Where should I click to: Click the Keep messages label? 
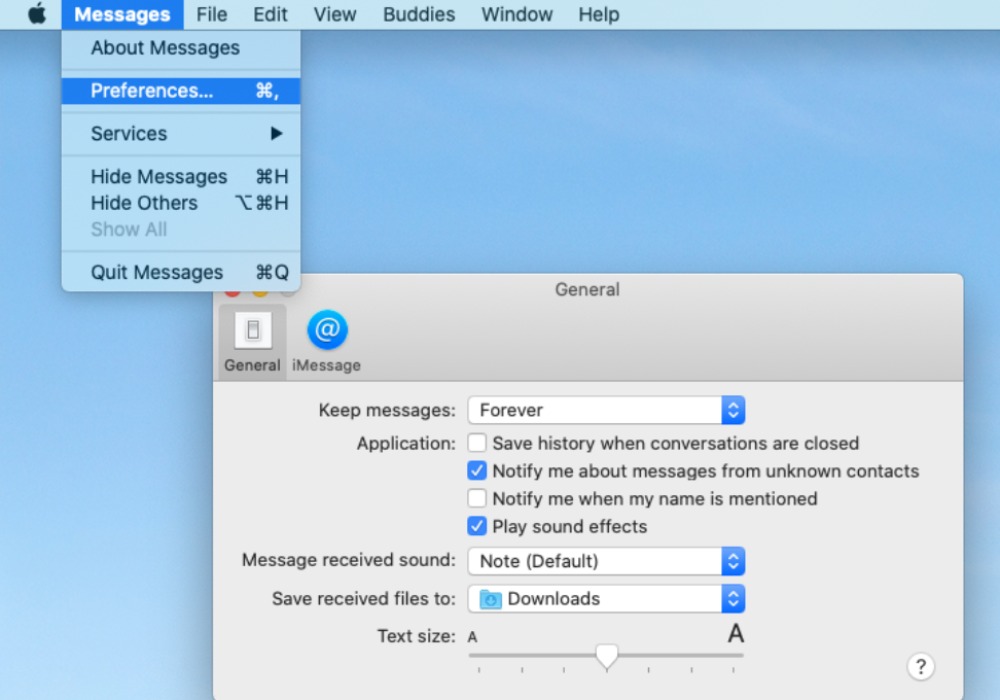pos(387,410)
